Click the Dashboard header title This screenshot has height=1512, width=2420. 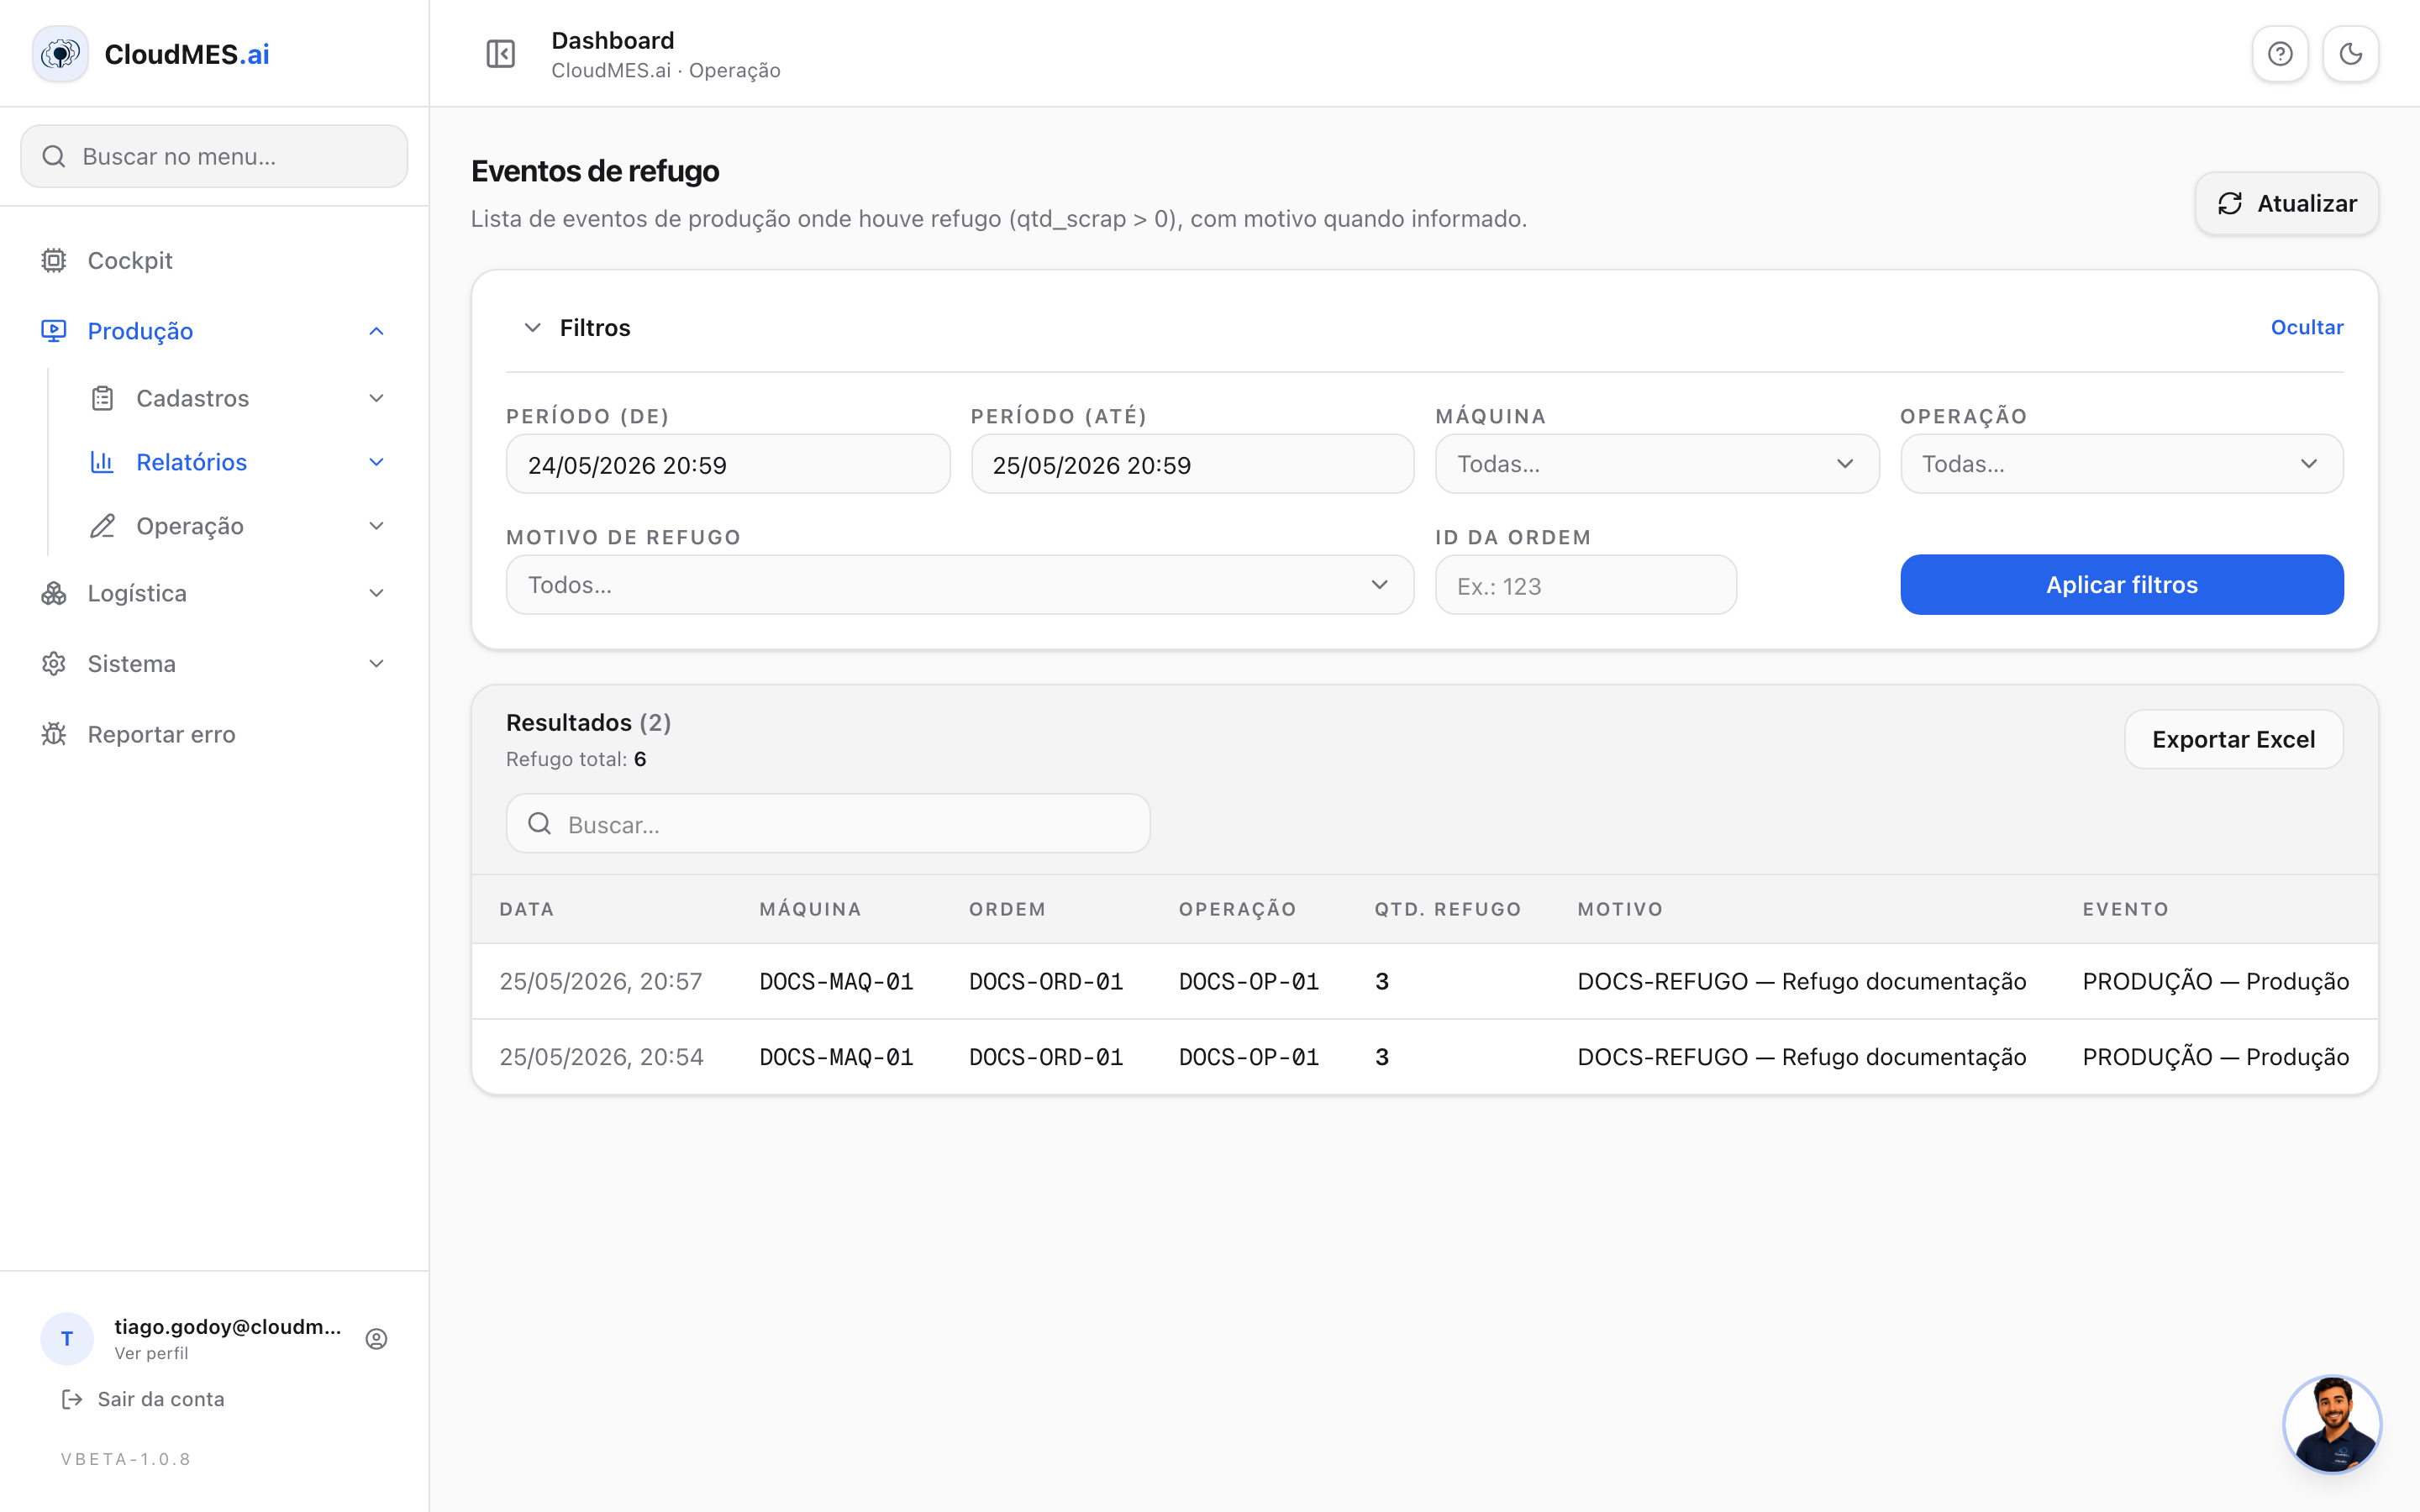pos(613,40)
